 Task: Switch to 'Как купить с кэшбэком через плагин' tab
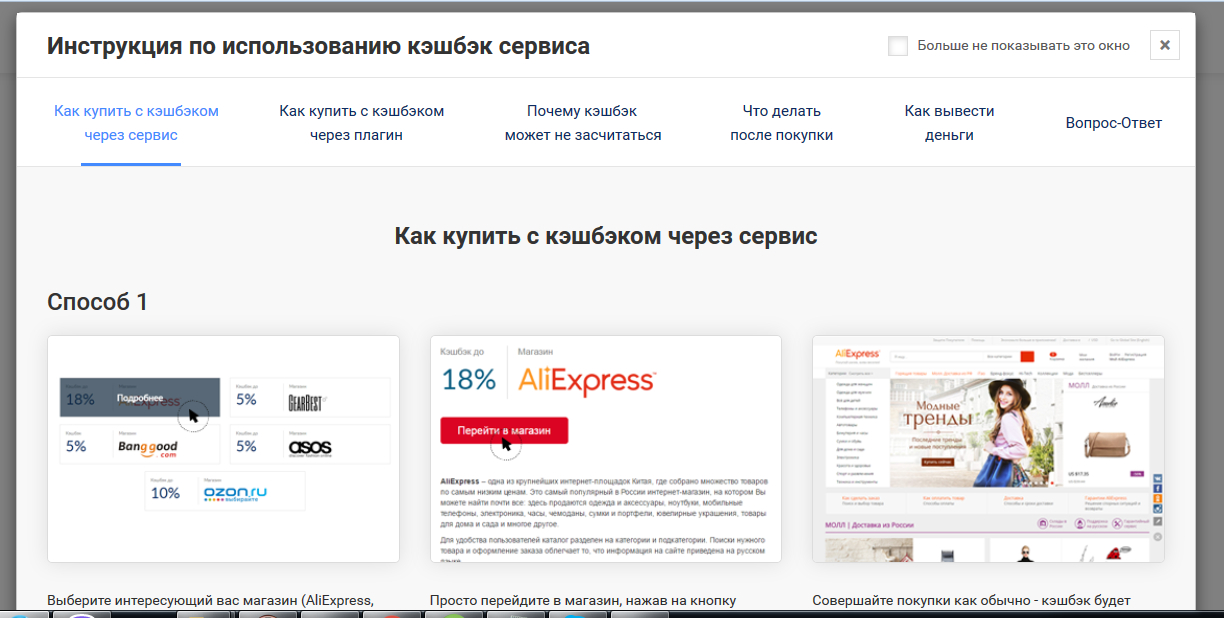(x=362, y=123)
